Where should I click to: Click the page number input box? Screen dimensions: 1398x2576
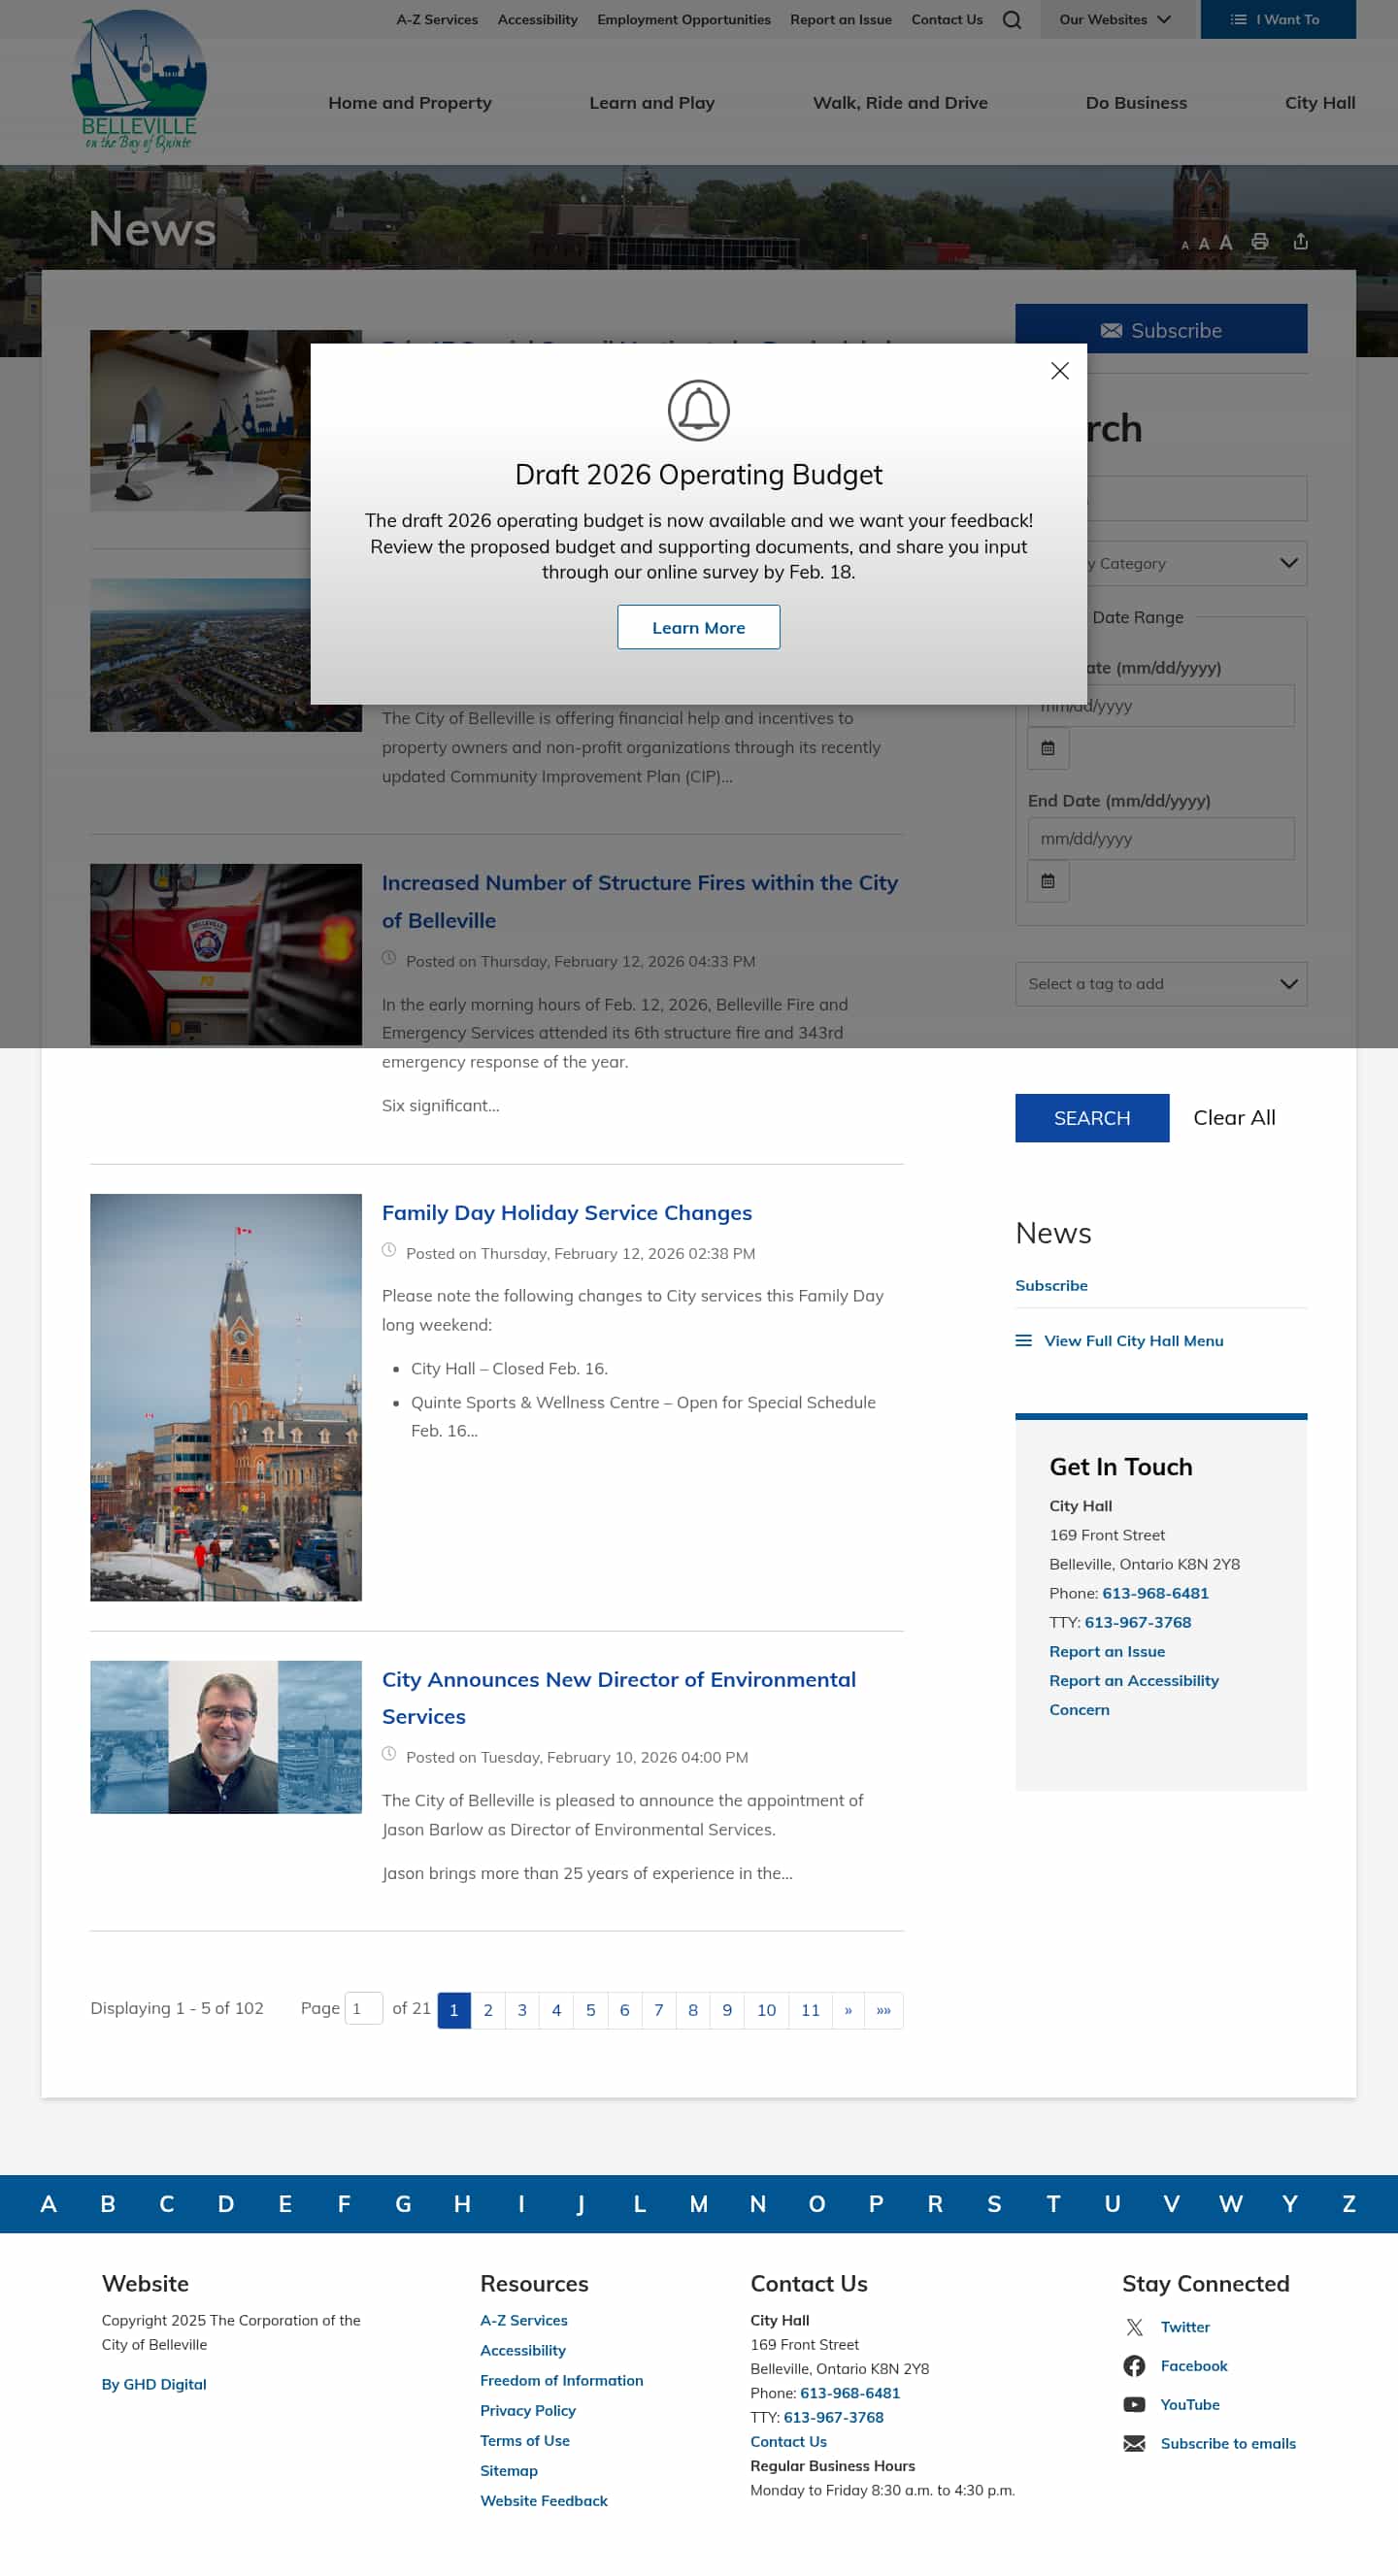pyautogui.click(x=363, y=2008)
